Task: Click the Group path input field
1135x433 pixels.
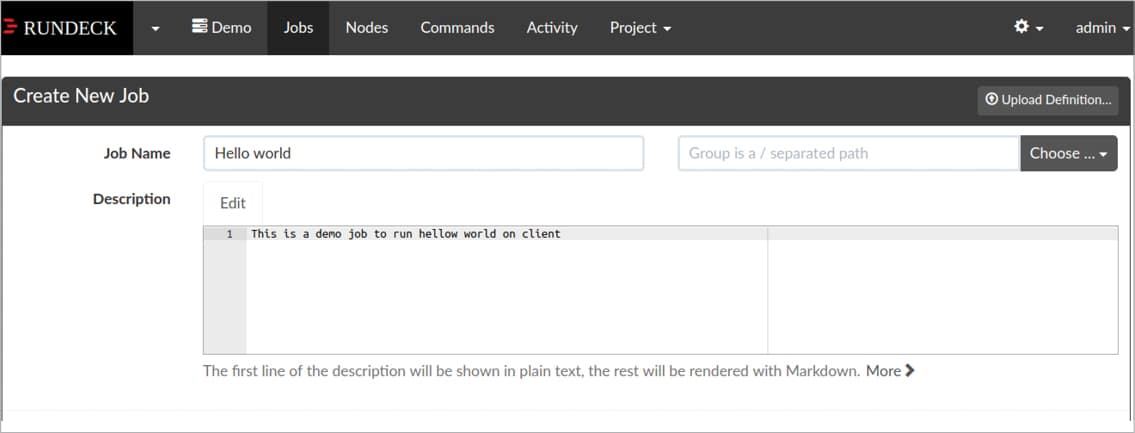Action: coord(848,154)
